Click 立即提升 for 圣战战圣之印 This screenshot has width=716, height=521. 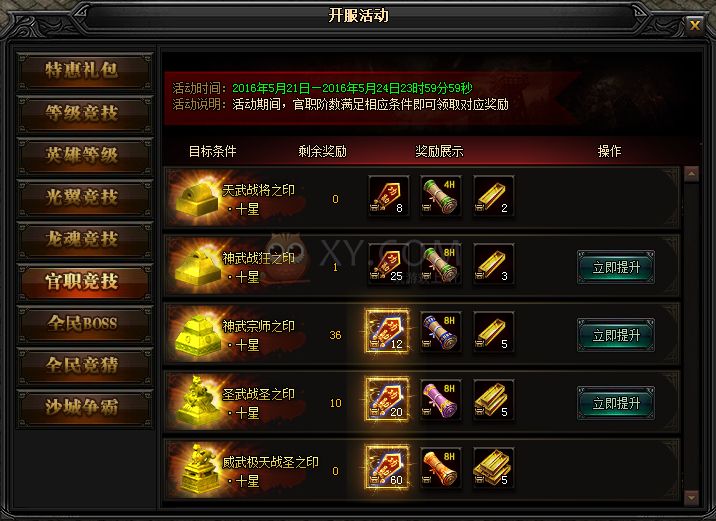click(616, 403)
